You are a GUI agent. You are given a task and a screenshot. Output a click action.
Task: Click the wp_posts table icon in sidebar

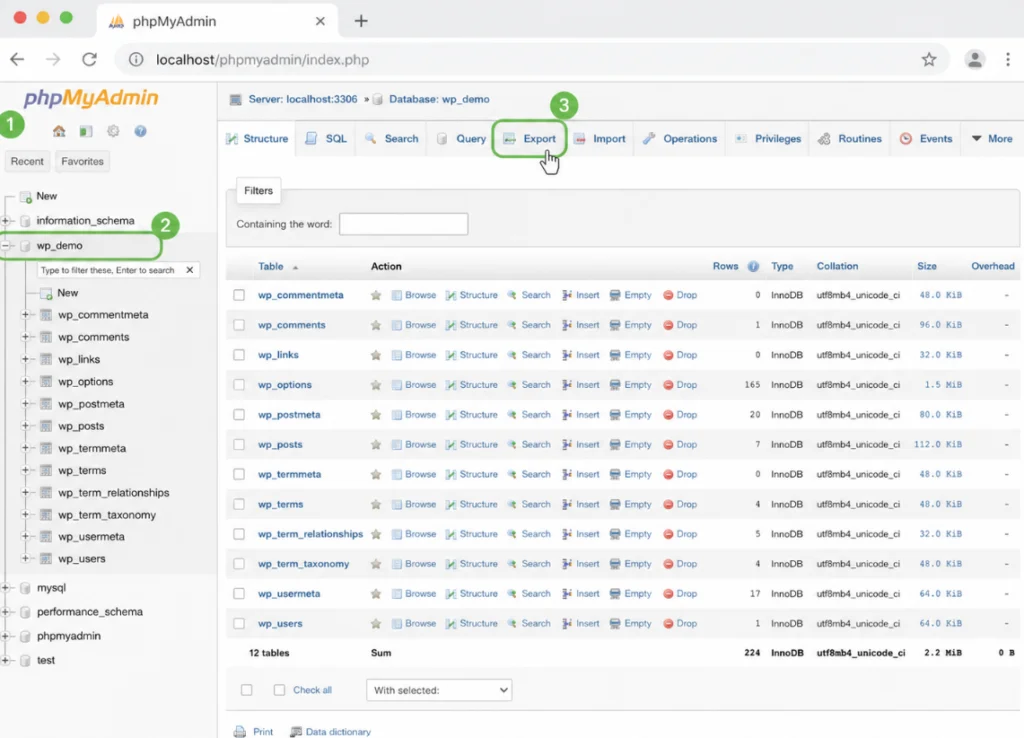46,426
